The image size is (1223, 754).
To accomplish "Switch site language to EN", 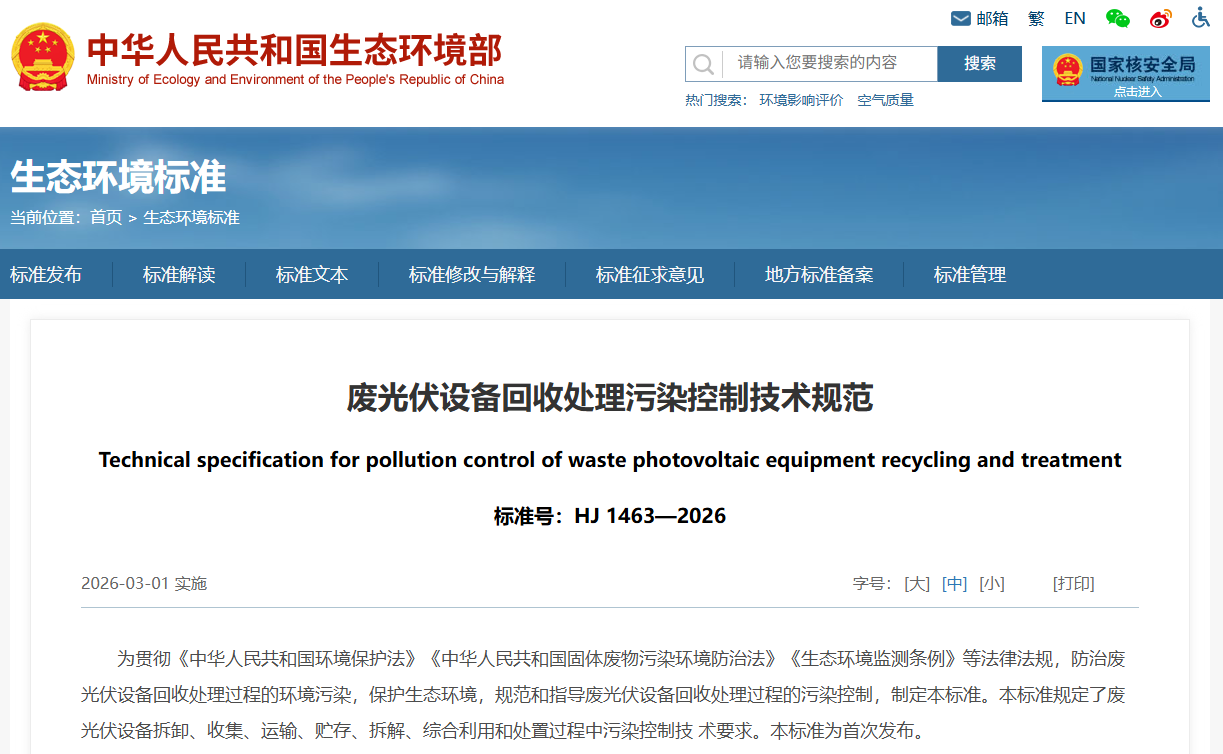I will (1075, 18).
